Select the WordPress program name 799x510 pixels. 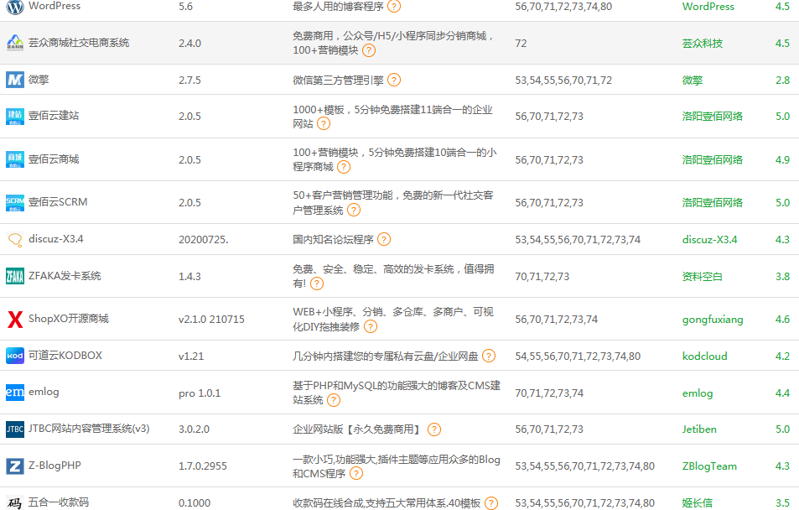pyautogui.click(x=54, y=6)
